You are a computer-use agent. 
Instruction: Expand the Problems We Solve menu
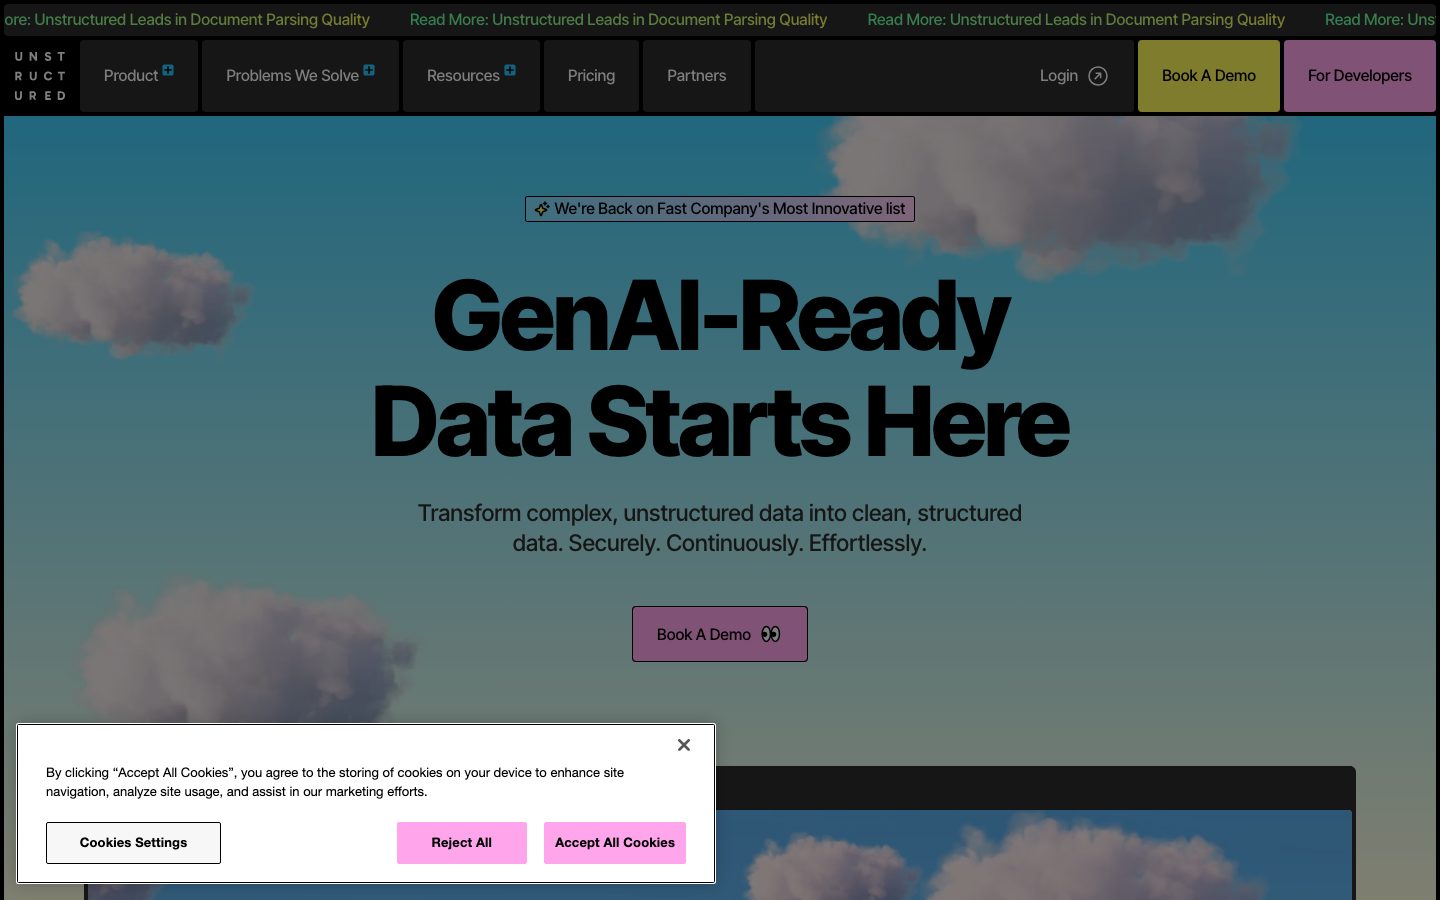click(x=300, y=76)
